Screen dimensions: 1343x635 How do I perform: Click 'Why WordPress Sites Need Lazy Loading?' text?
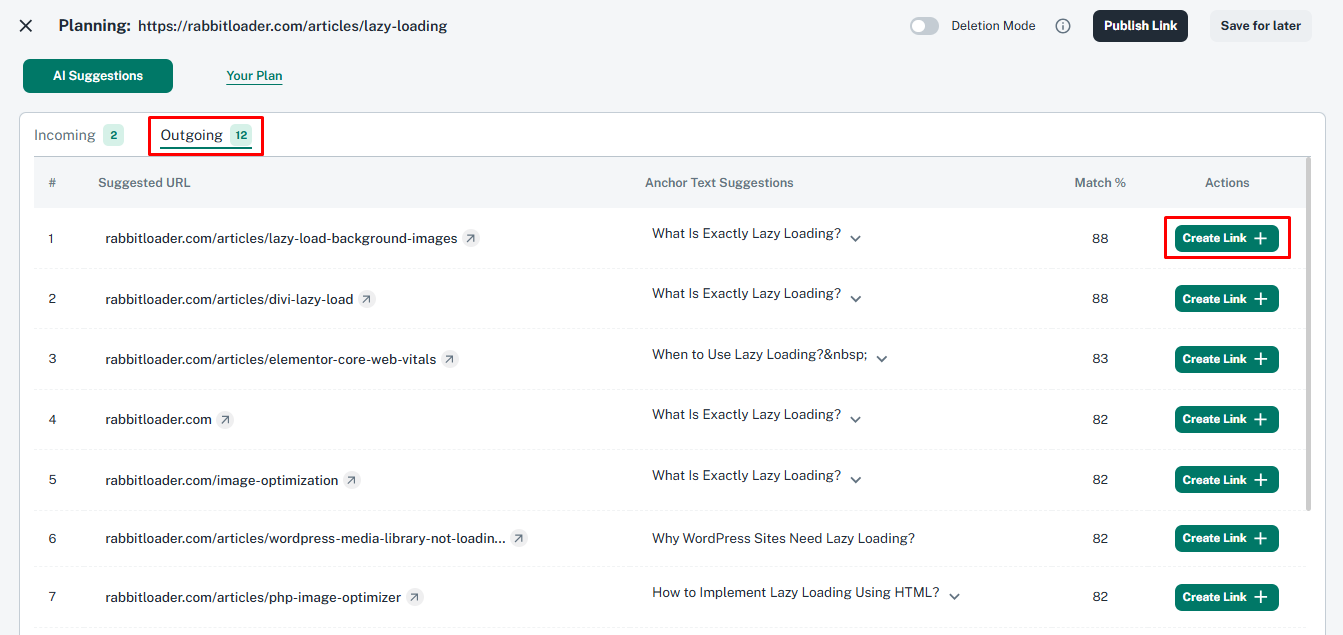coord(783,538)
